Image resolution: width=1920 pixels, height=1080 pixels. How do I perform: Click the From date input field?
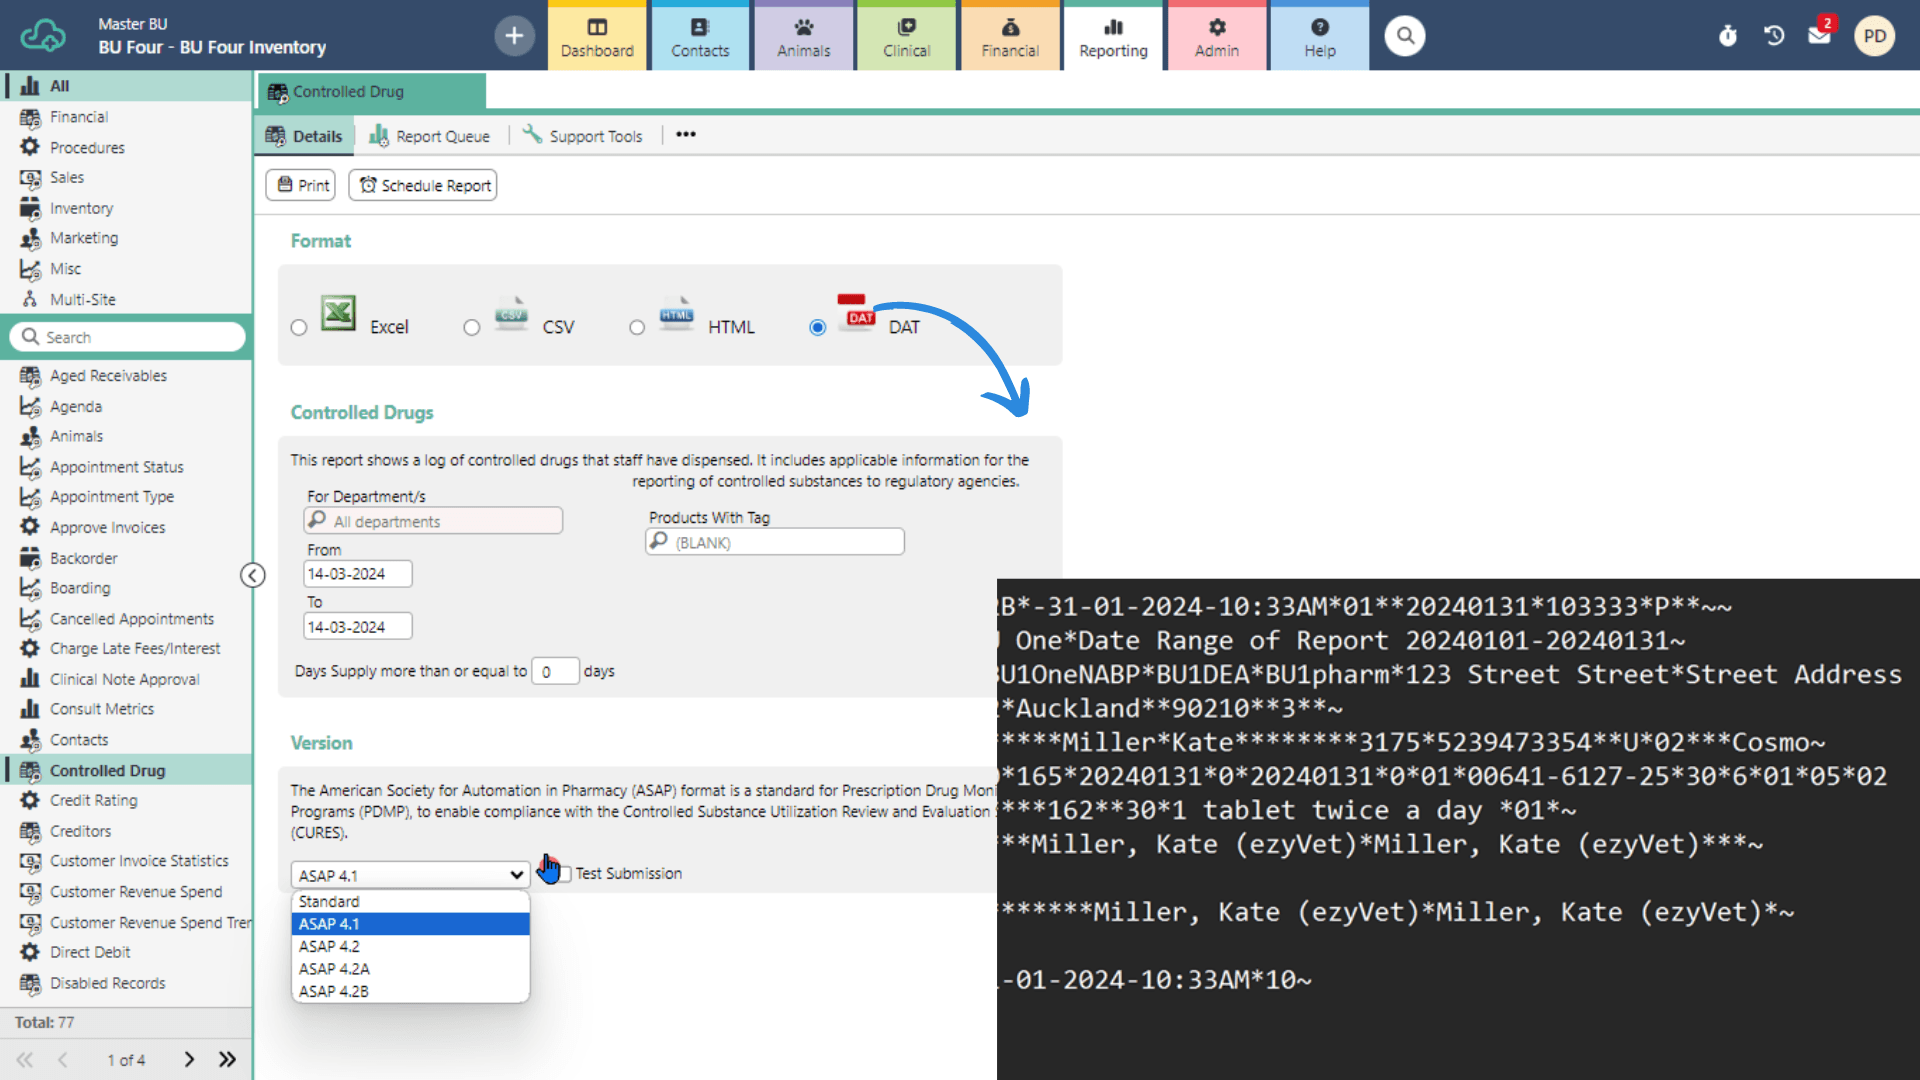click(x=357, y=574)
